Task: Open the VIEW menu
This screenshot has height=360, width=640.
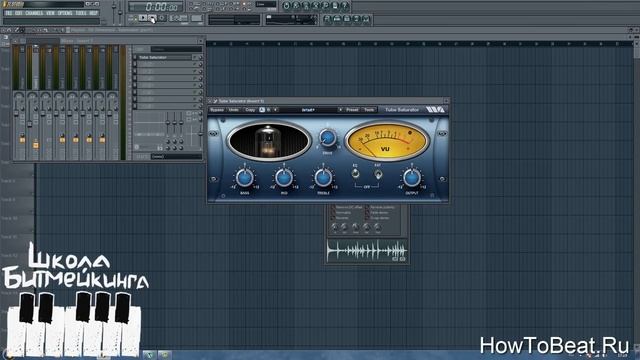Action: (x=50, y=13)
